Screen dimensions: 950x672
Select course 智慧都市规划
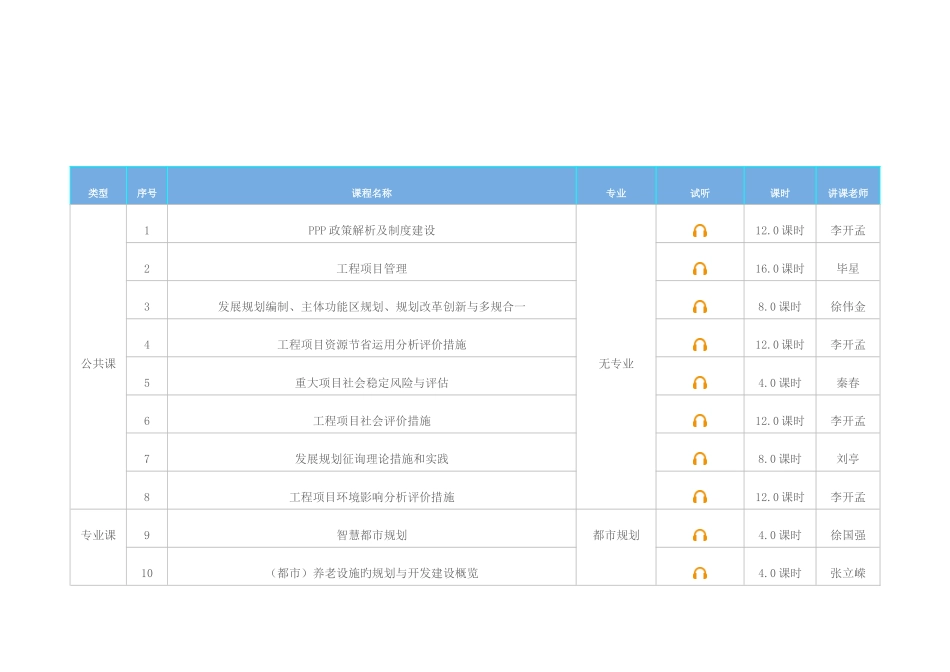click(x=371, y=535)
